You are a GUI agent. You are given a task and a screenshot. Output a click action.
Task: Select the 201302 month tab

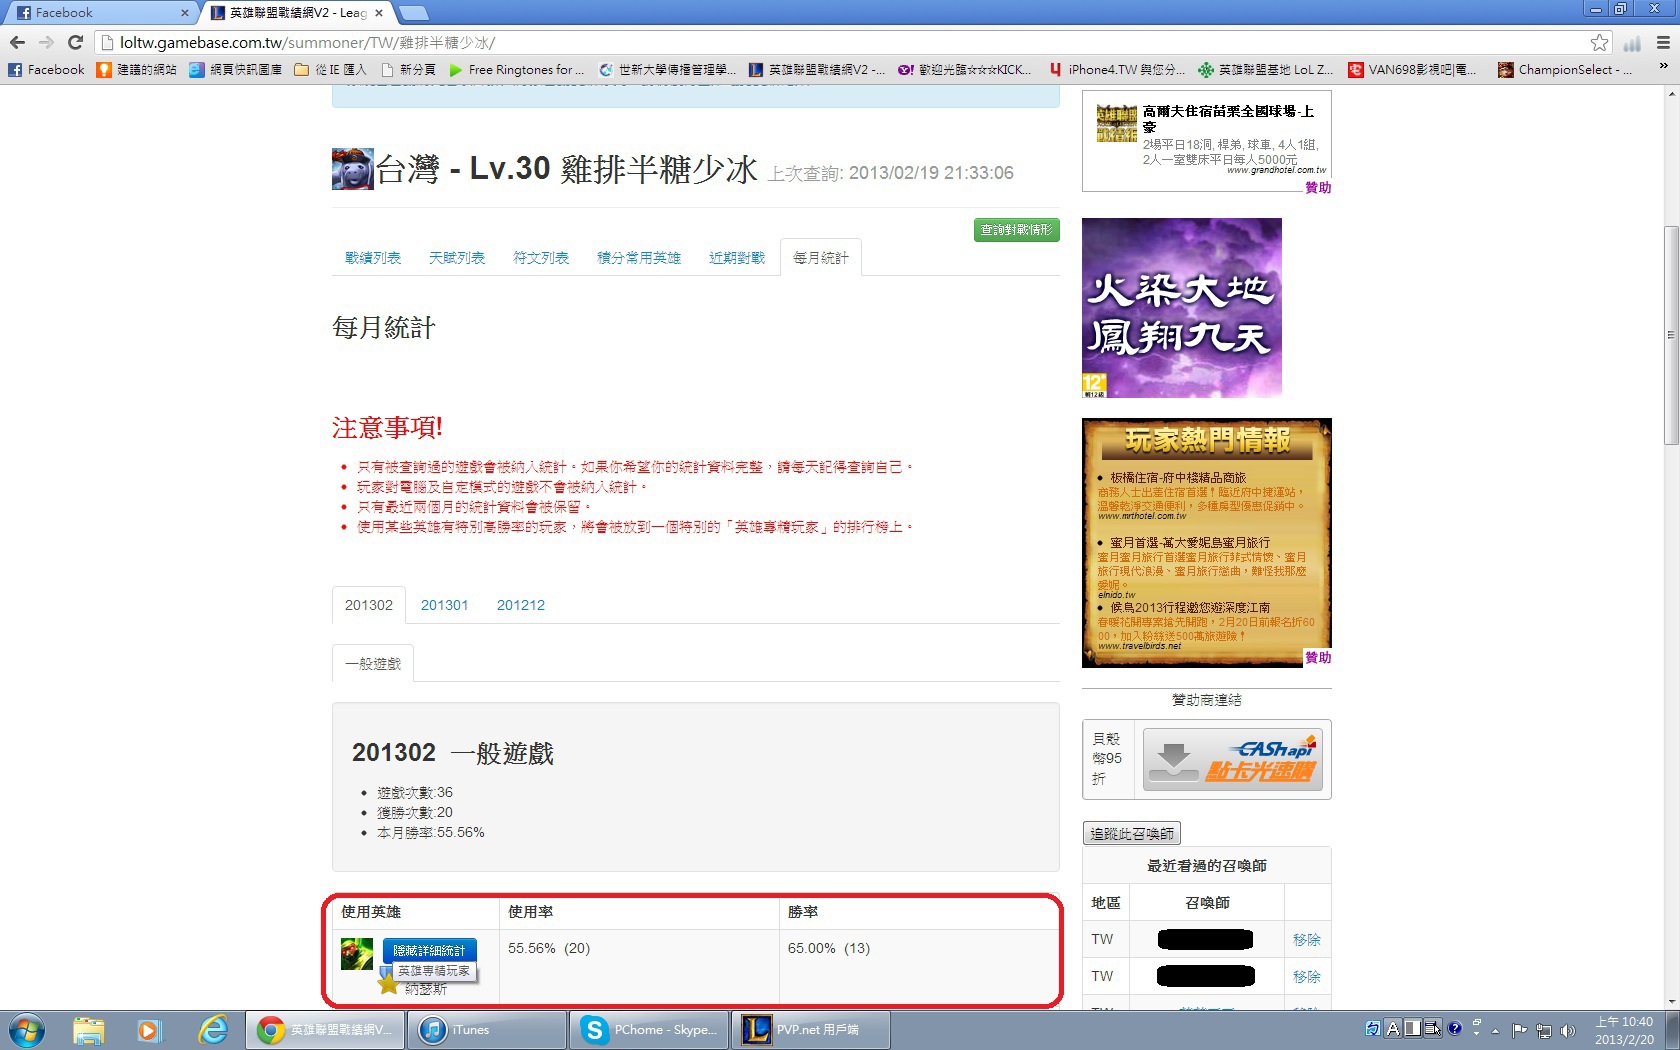pos(369,605)
